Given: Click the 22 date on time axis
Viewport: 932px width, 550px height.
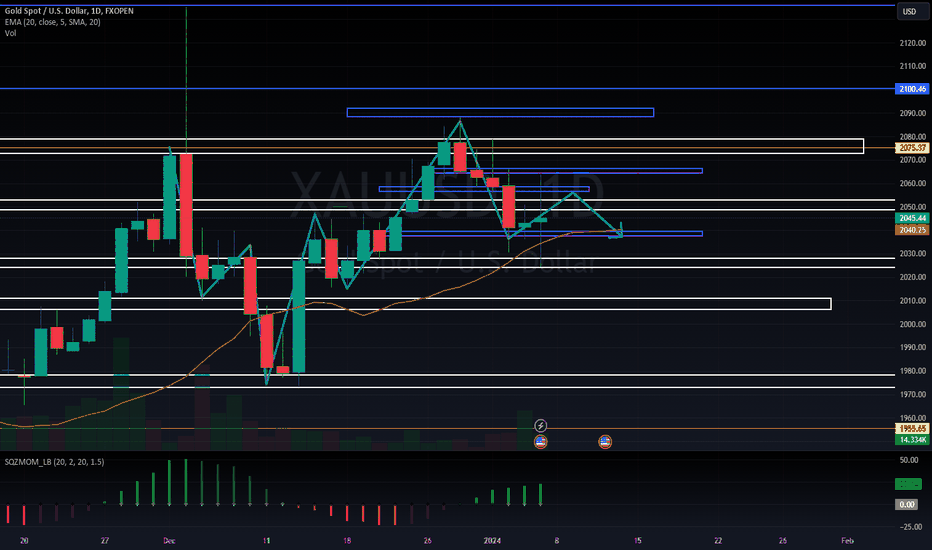Looking at the screenshot, I should pyautogui.click(x=718, y=540).
